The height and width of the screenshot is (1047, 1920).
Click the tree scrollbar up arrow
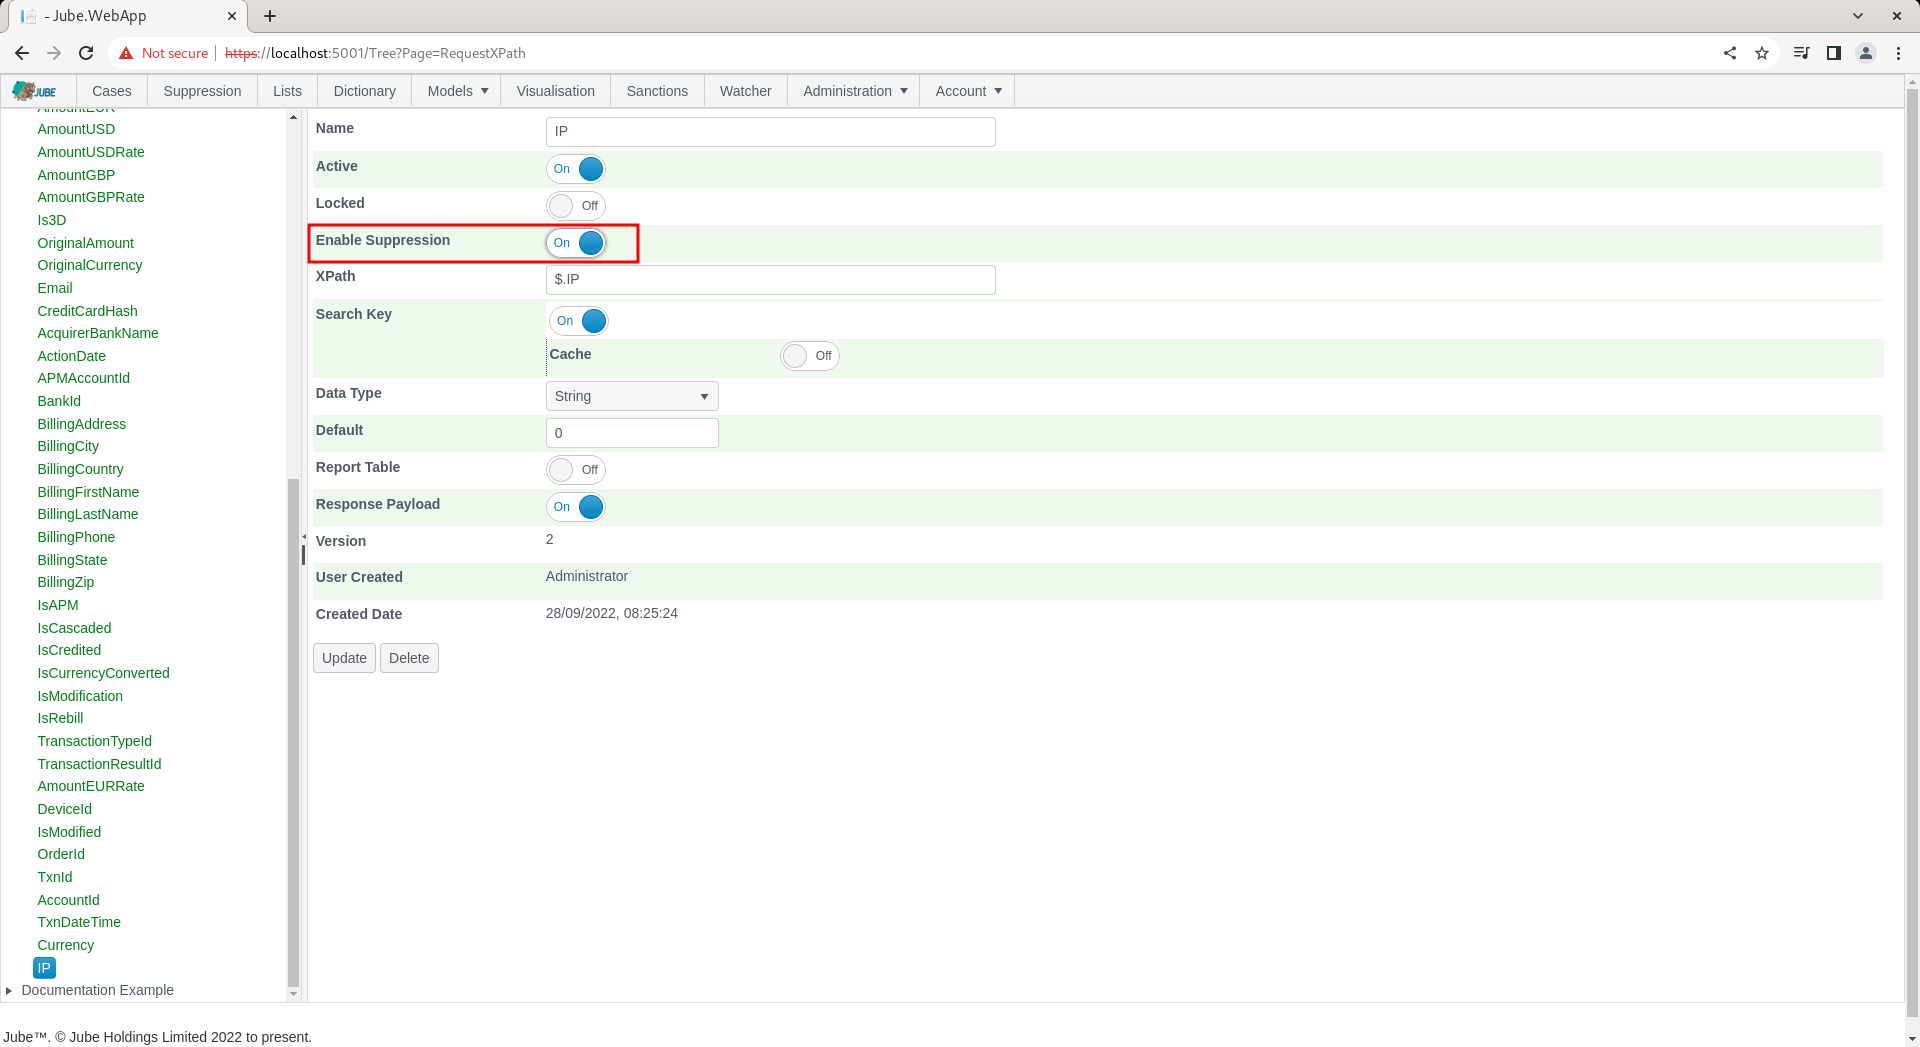click(x=293, y=117)
